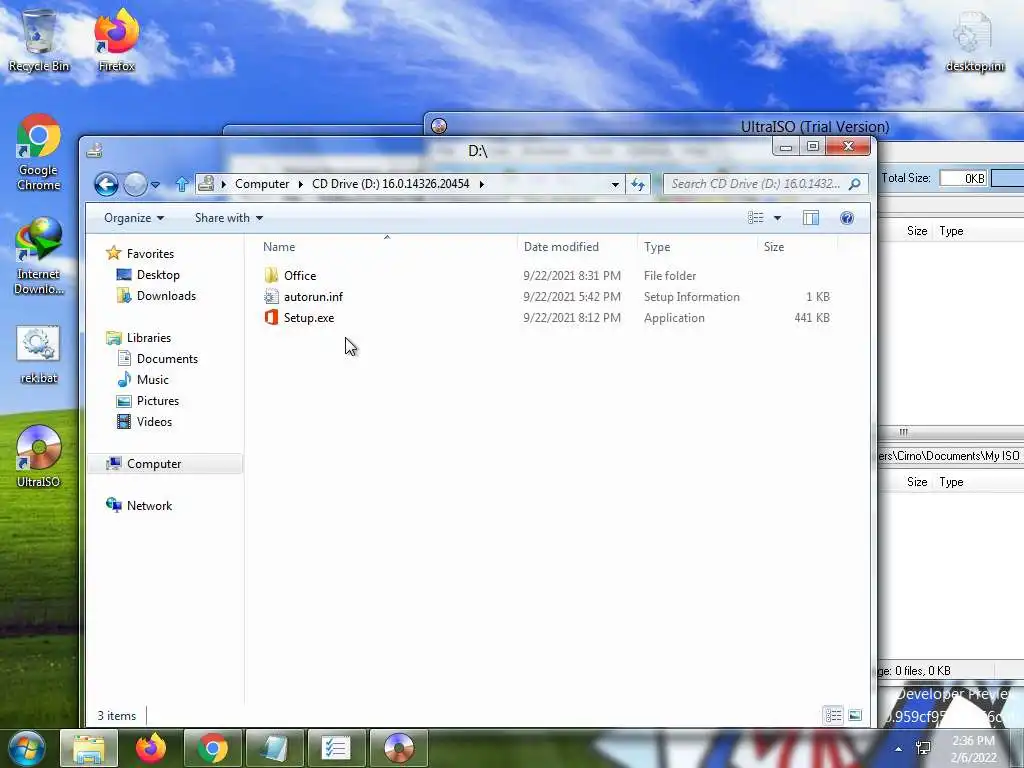The width and height of the screenshot is (1024, 768).
Task: Click the Setup Information type text
Action: click(692, 296)
